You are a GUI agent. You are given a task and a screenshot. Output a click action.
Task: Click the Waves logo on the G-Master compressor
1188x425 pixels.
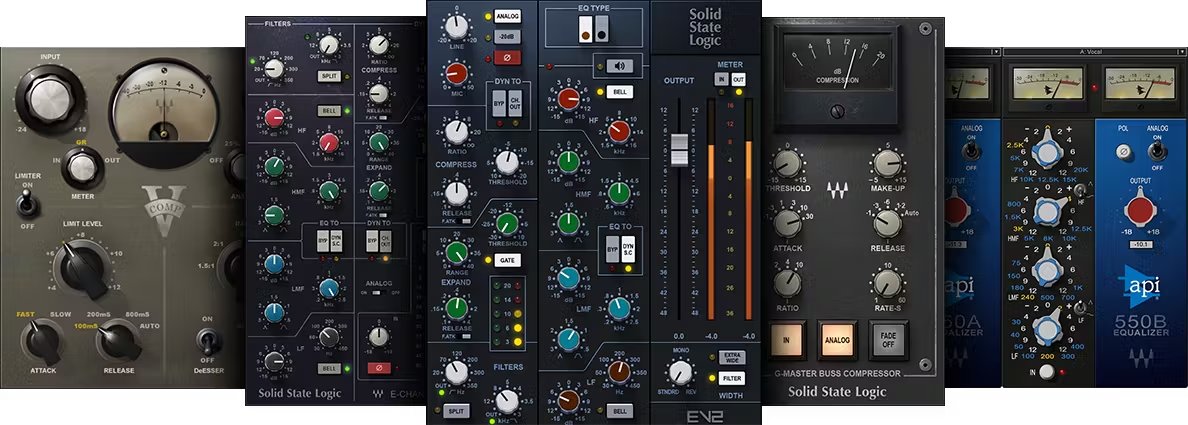836,187
